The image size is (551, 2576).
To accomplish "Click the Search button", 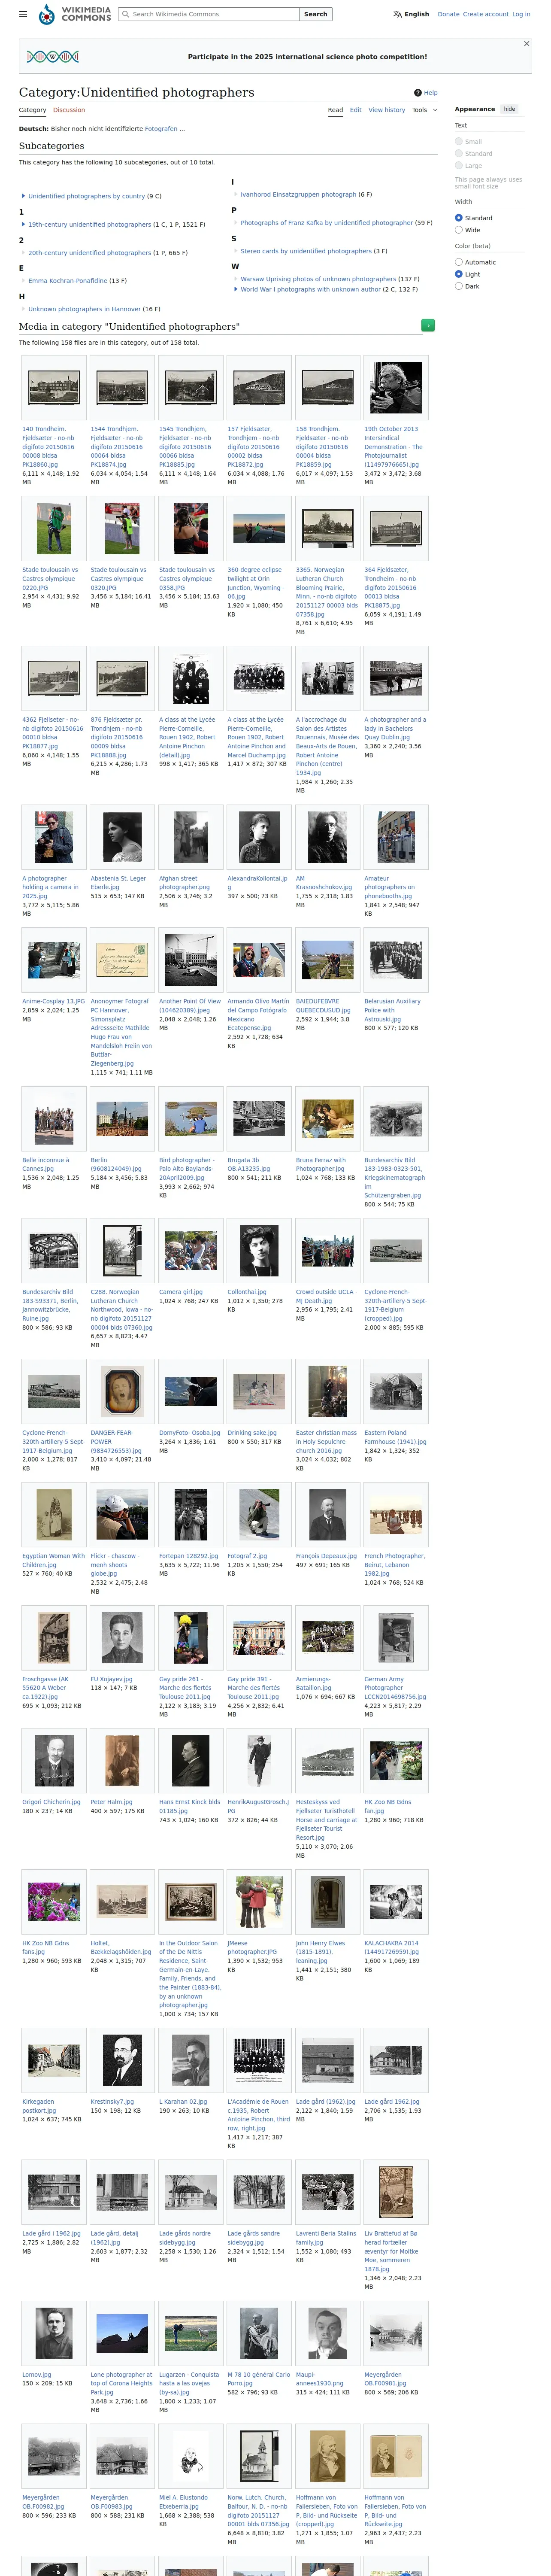I will [316, 14].
